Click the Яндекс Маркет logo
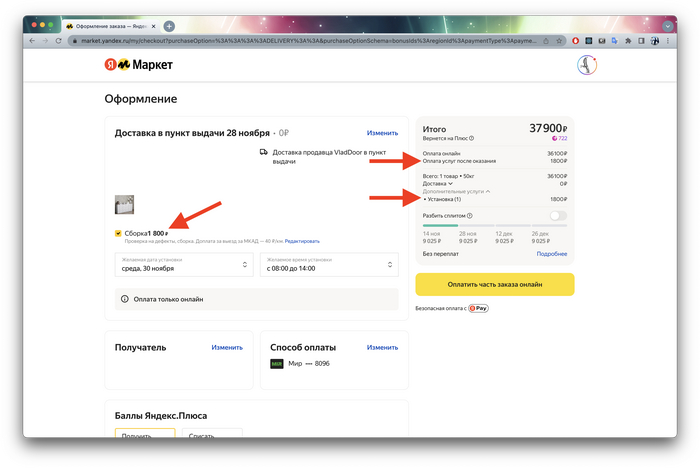The image size is (700, 468). [138, 65]
